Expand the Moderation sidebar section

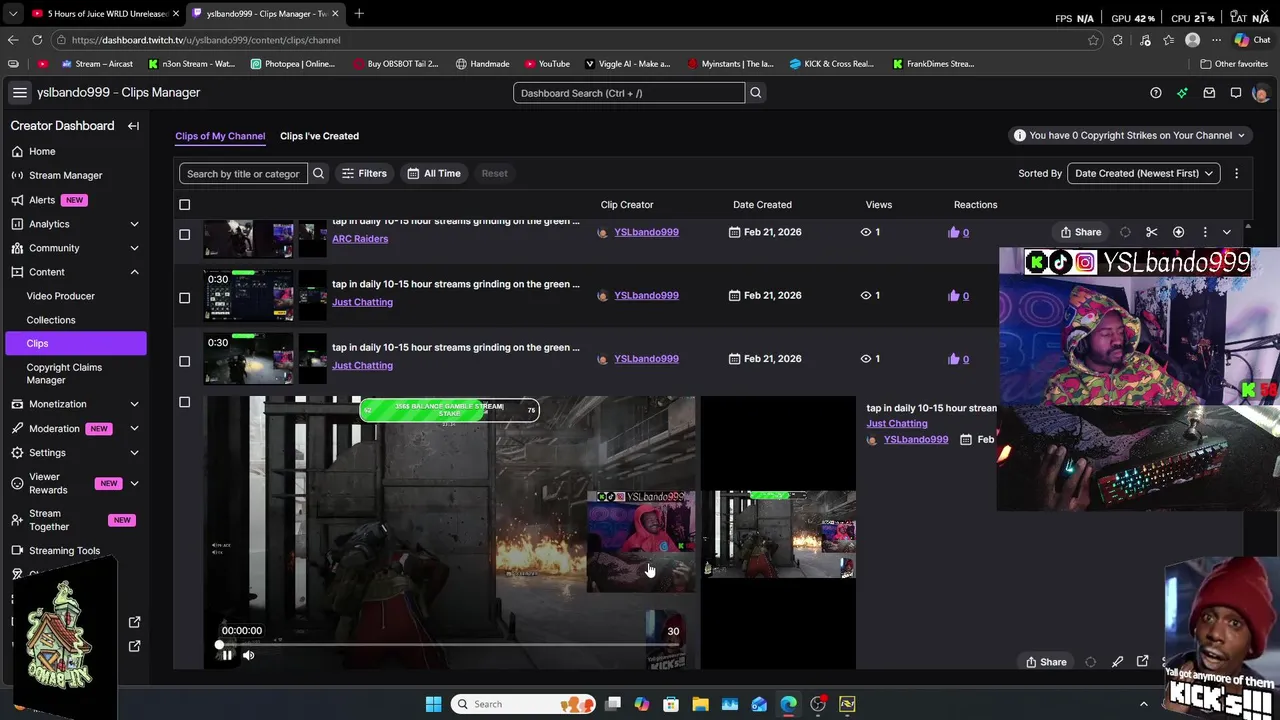134,428
